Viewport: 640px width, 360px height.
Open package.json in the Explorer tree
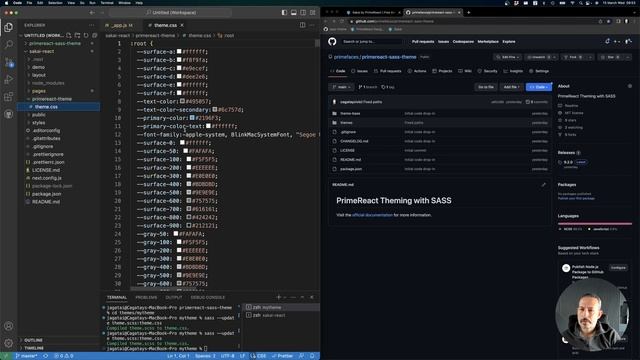pos(47,194)
